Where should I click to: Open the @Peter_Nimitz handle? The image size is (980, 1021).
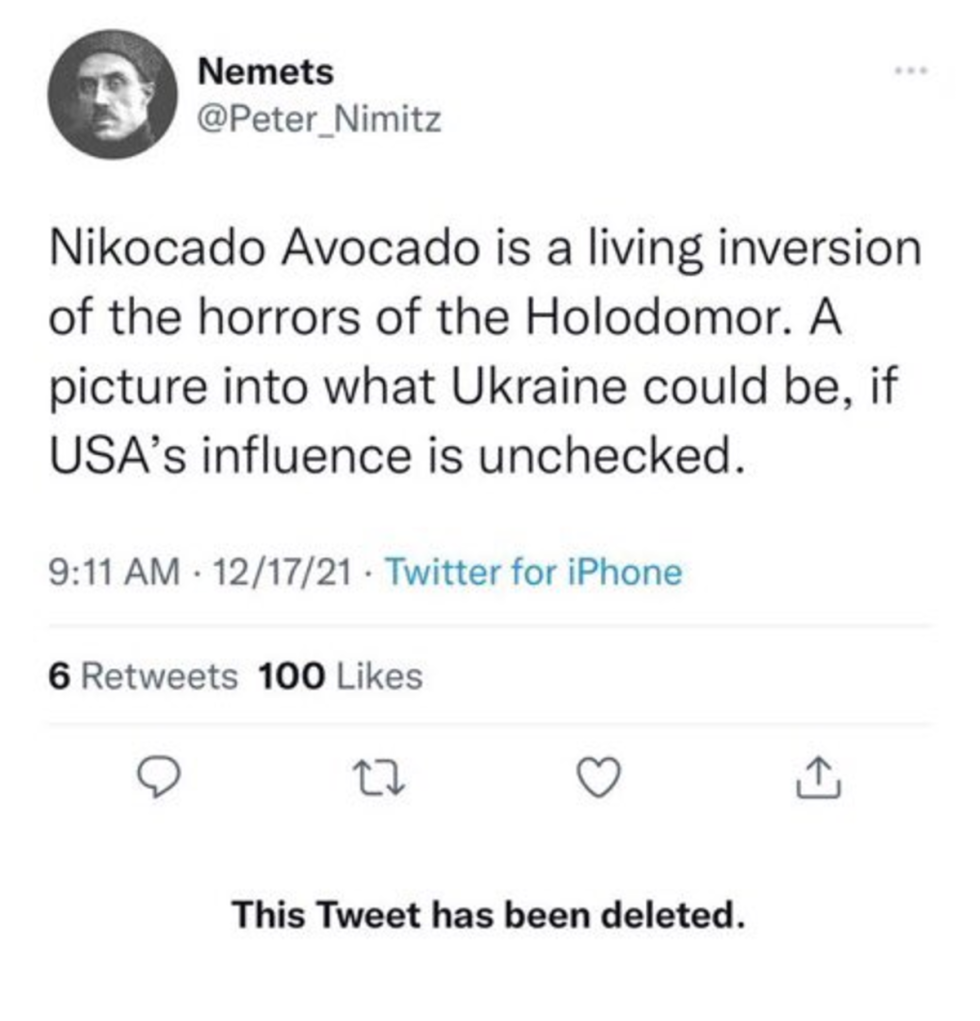pos(319,120)
